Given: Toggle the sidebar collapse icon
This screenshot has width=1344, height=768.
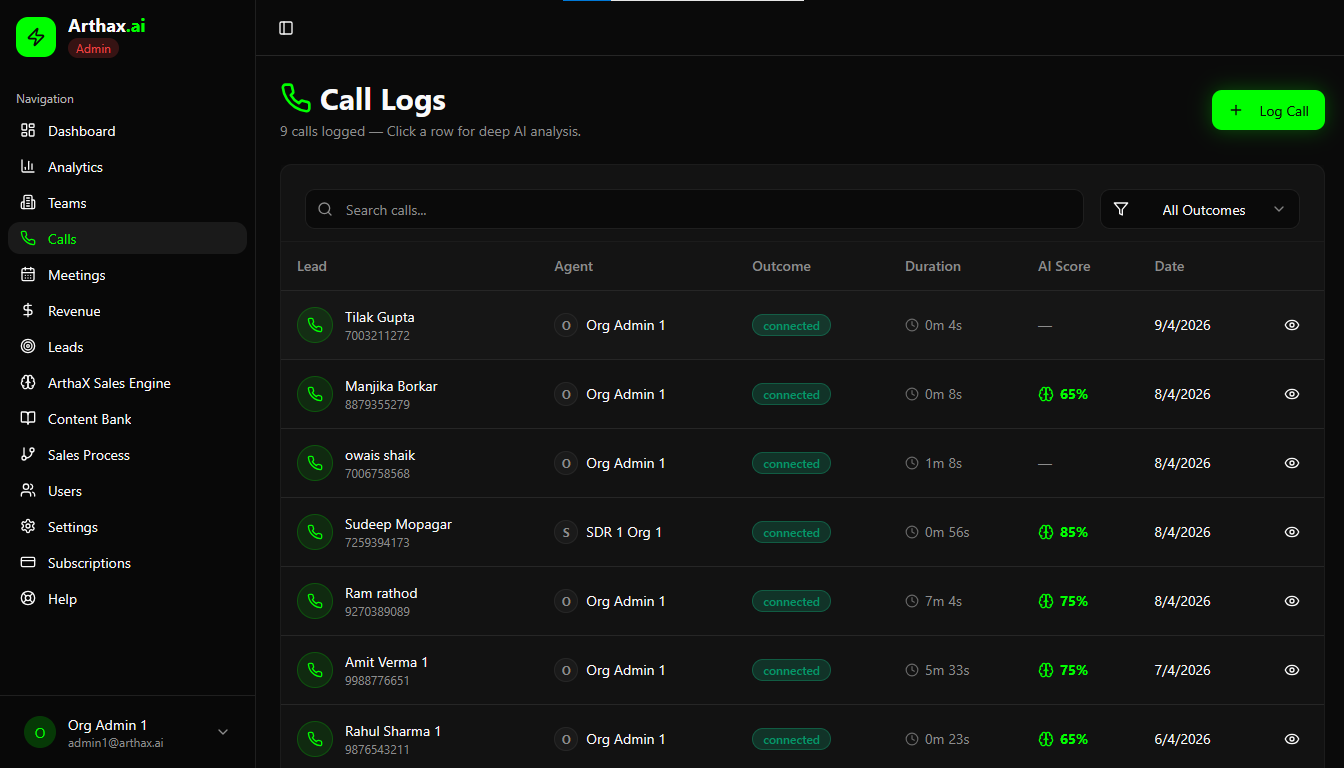Looking at the screenshot, I should 286,28.
